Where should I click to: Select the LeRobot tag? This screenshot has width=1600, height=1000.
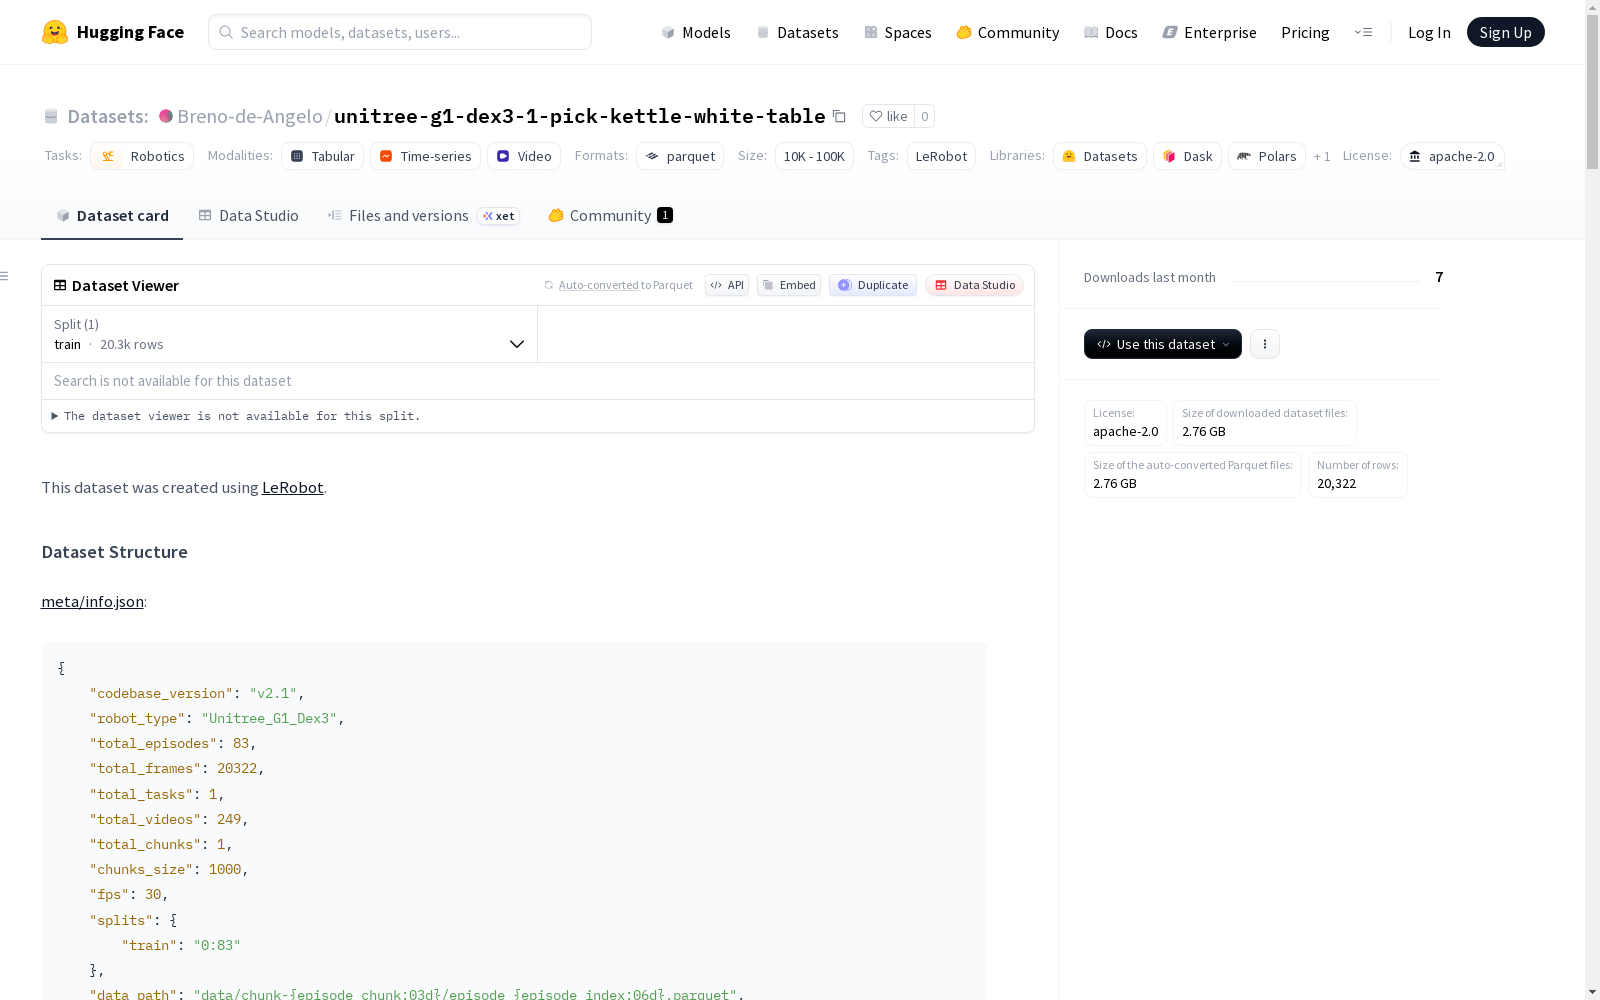pos(941,156)
